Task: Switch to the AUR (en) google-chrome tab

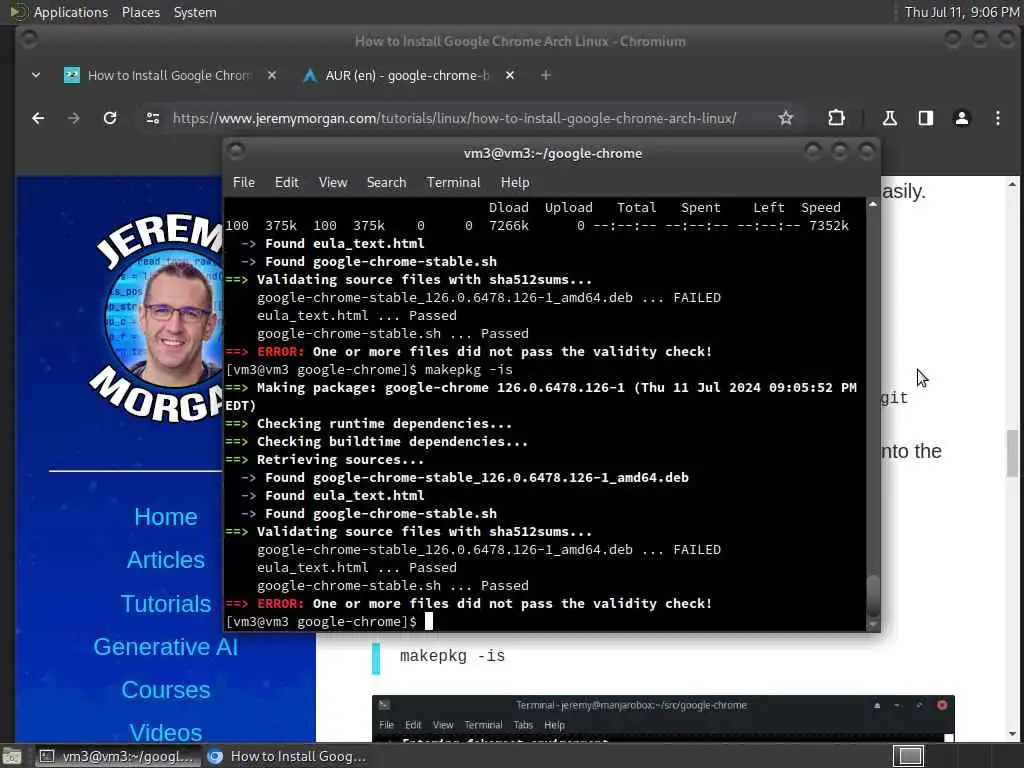Action: tap(408, 76)
